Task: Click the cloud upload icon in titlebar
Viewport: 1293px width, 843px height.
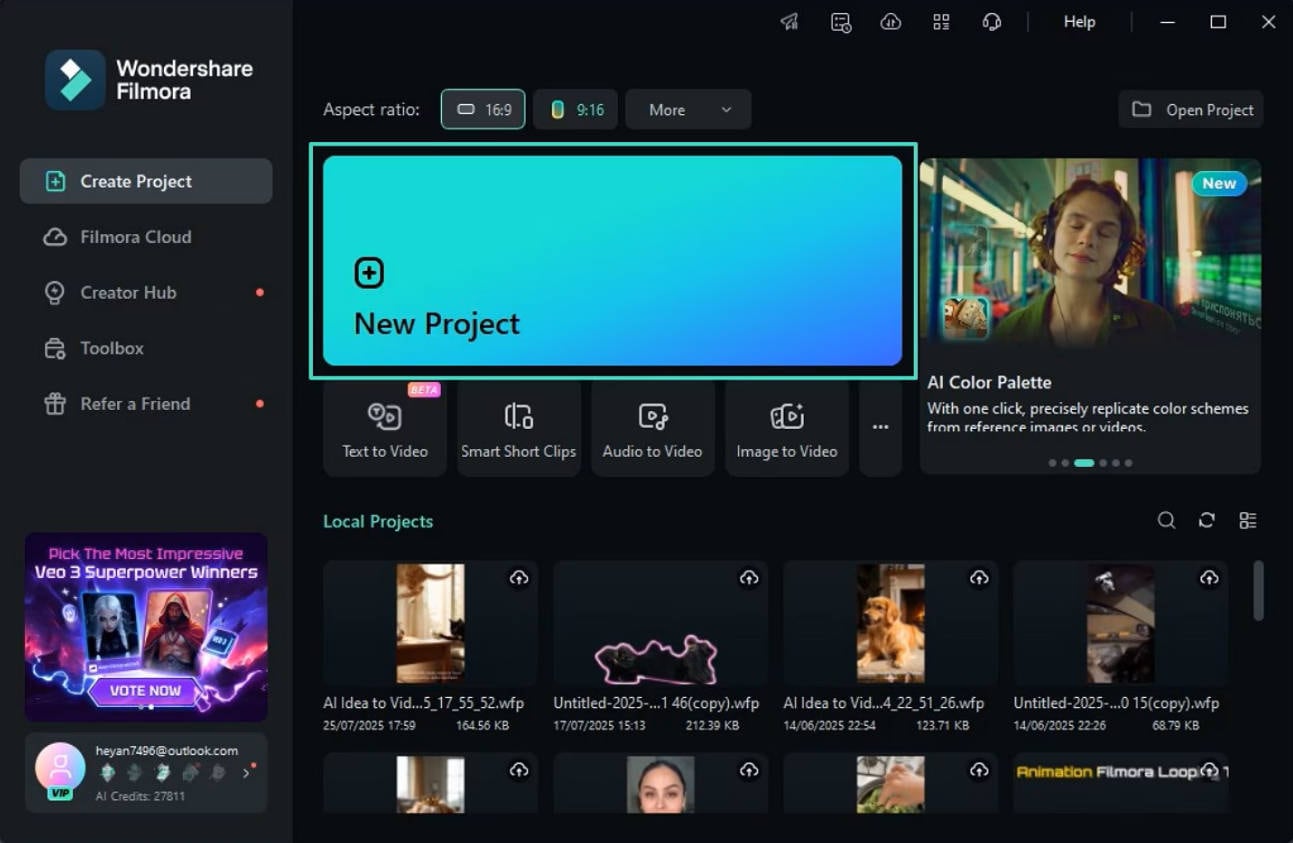Action: click(x=890, y=21)
